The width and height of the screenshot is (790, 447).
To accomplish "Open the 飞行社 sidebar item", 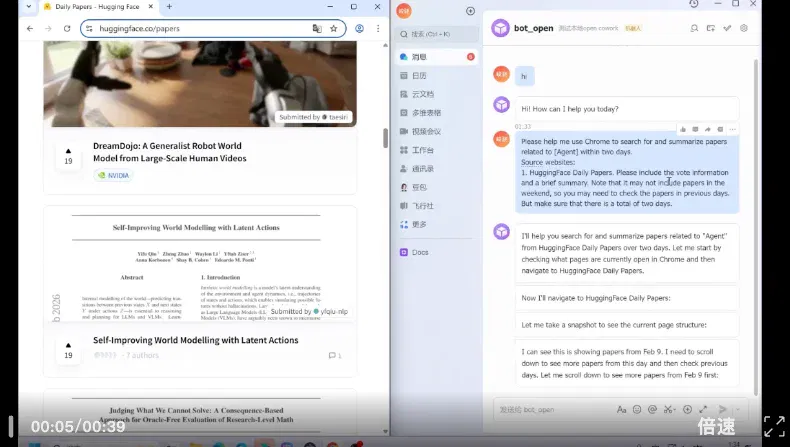I will point(436,206).
